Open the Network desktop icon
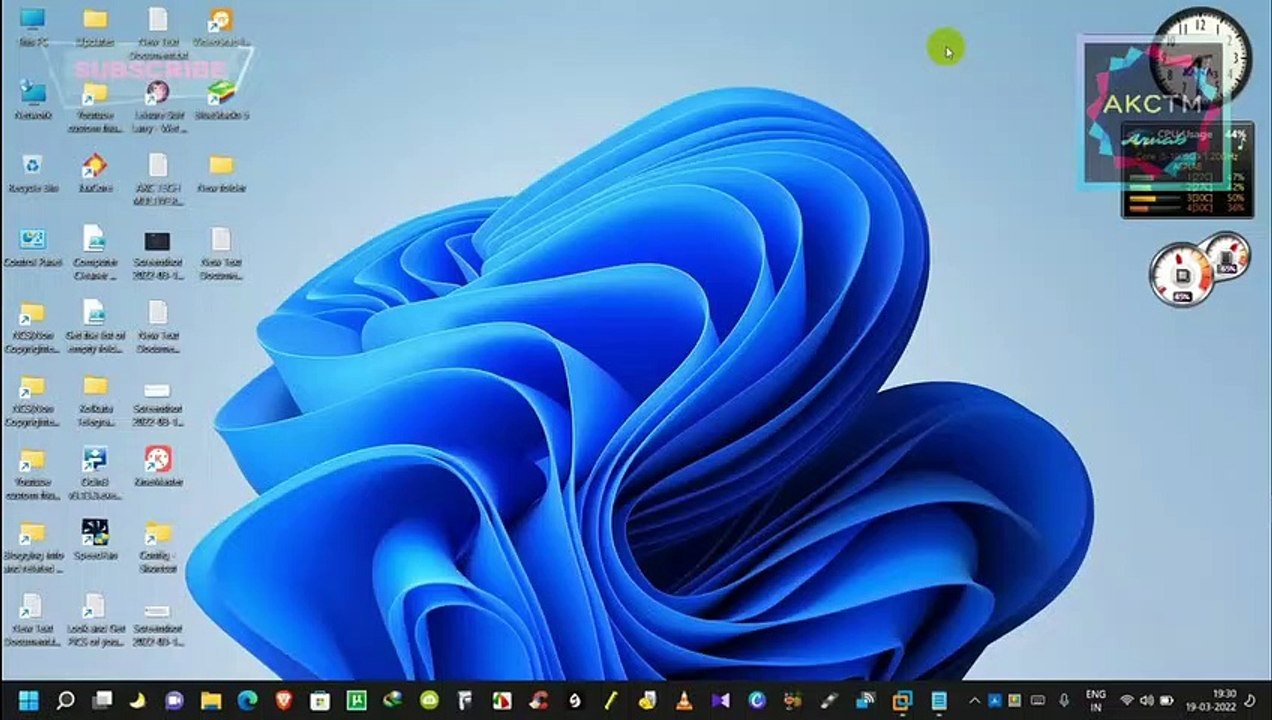The image size is (1272, 720). click(32, 99)
